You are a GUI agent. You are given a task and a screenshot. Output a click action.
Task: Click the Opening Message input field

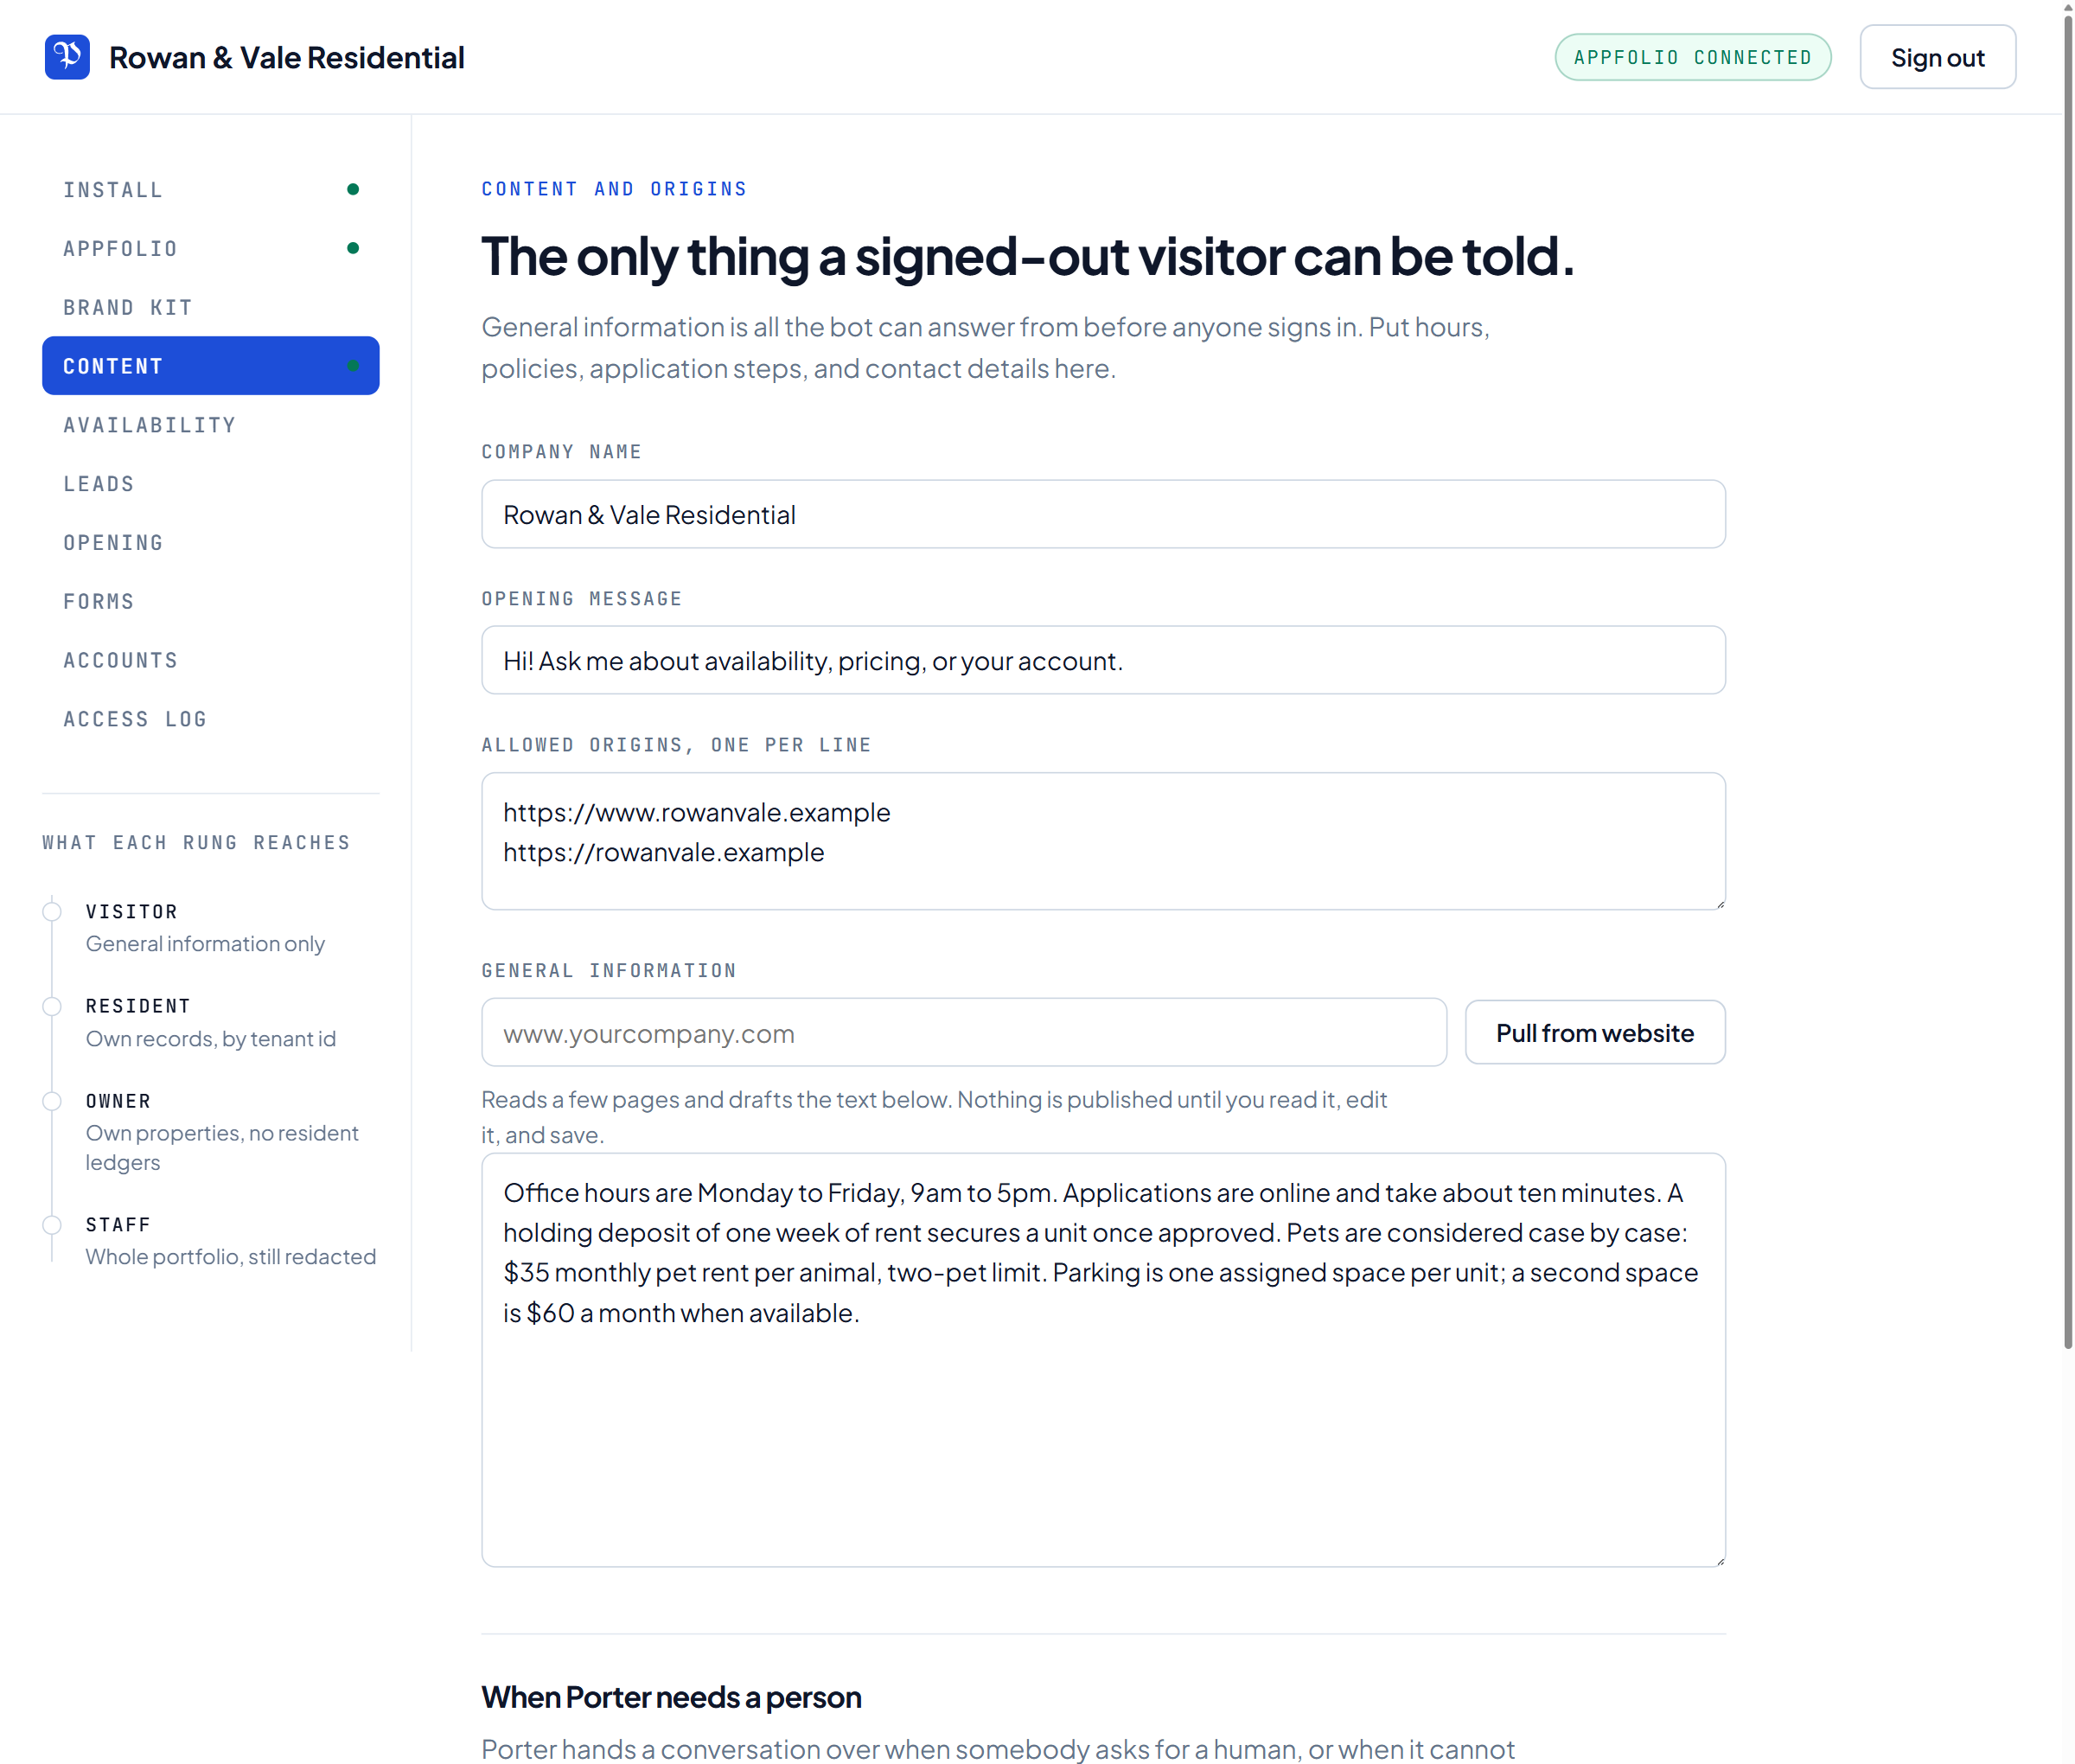coord(1103,660)
